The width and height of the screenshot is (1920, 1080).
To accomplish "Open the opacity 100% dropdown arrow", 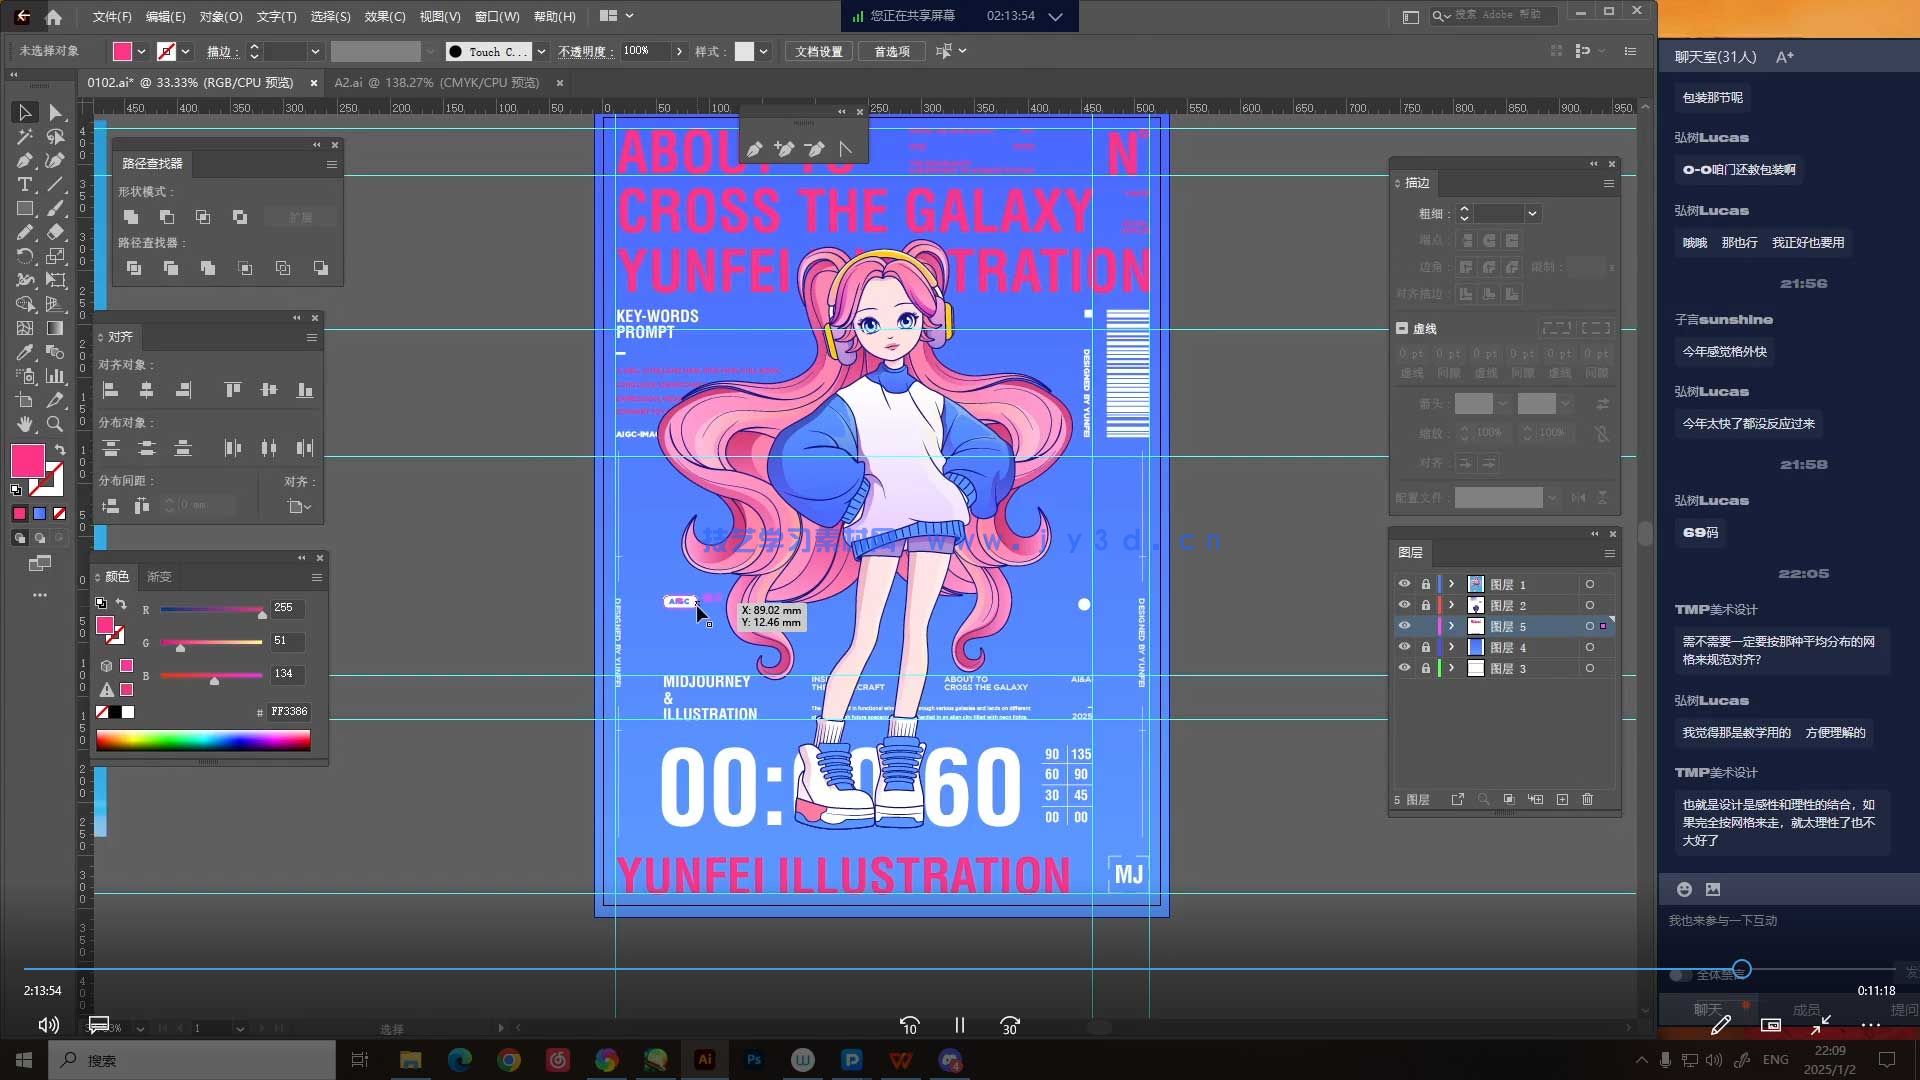I will coord(679,51).
